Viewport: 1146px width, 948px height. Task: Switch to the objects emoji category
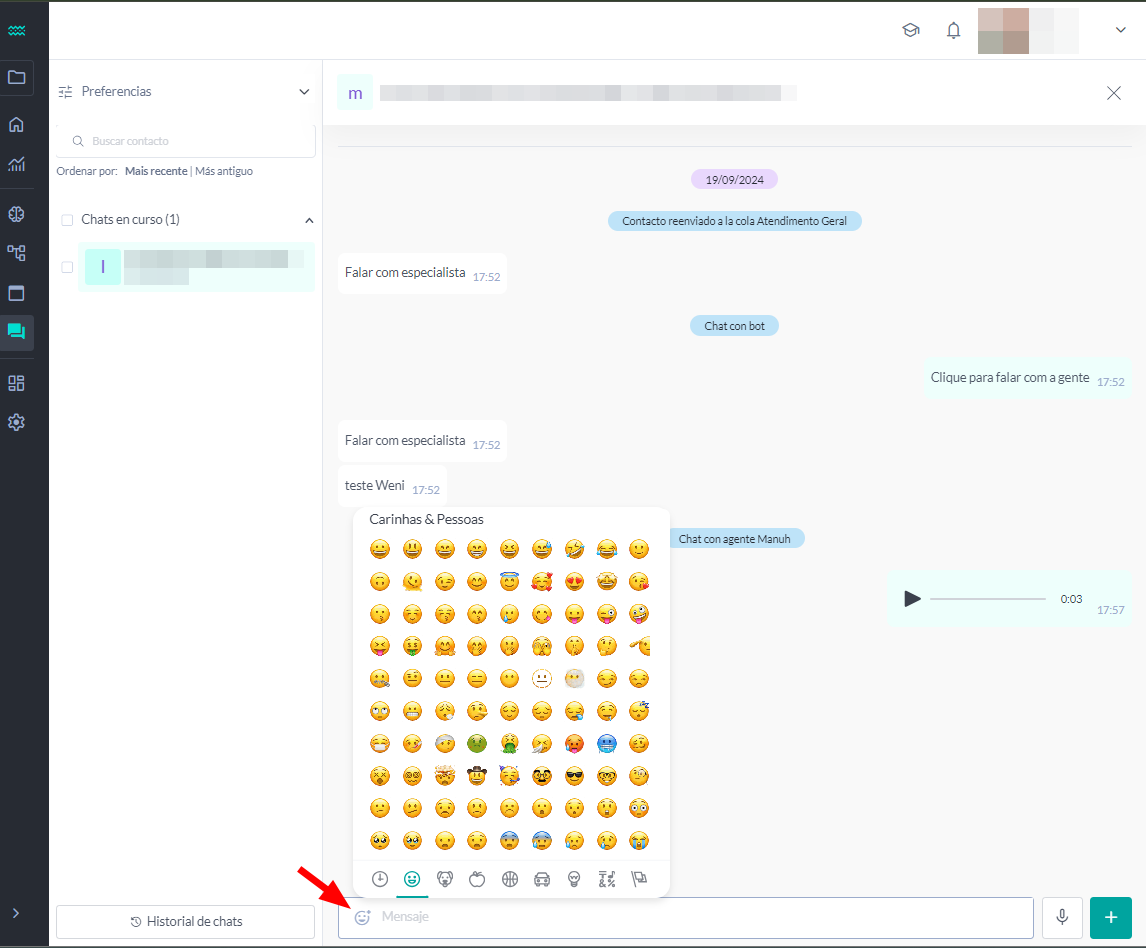pyautogui.click(x=574, y=879)
